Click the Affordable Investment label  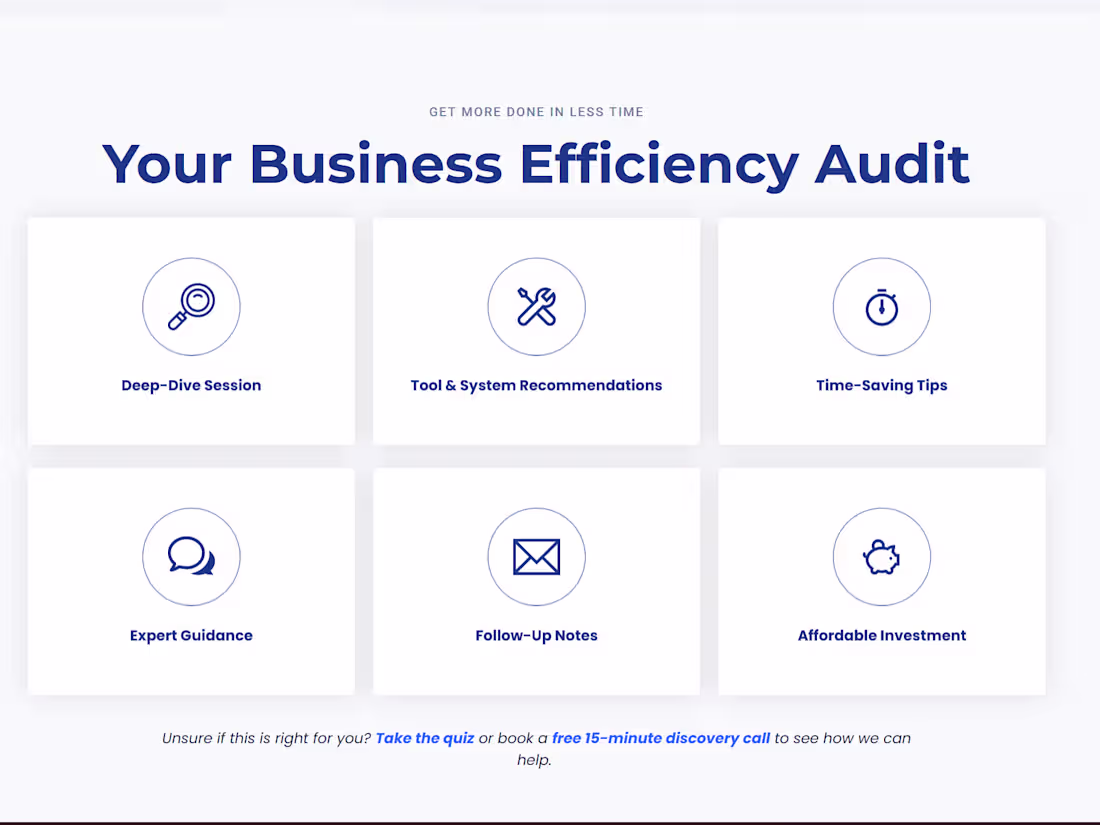tap(881, 635)
